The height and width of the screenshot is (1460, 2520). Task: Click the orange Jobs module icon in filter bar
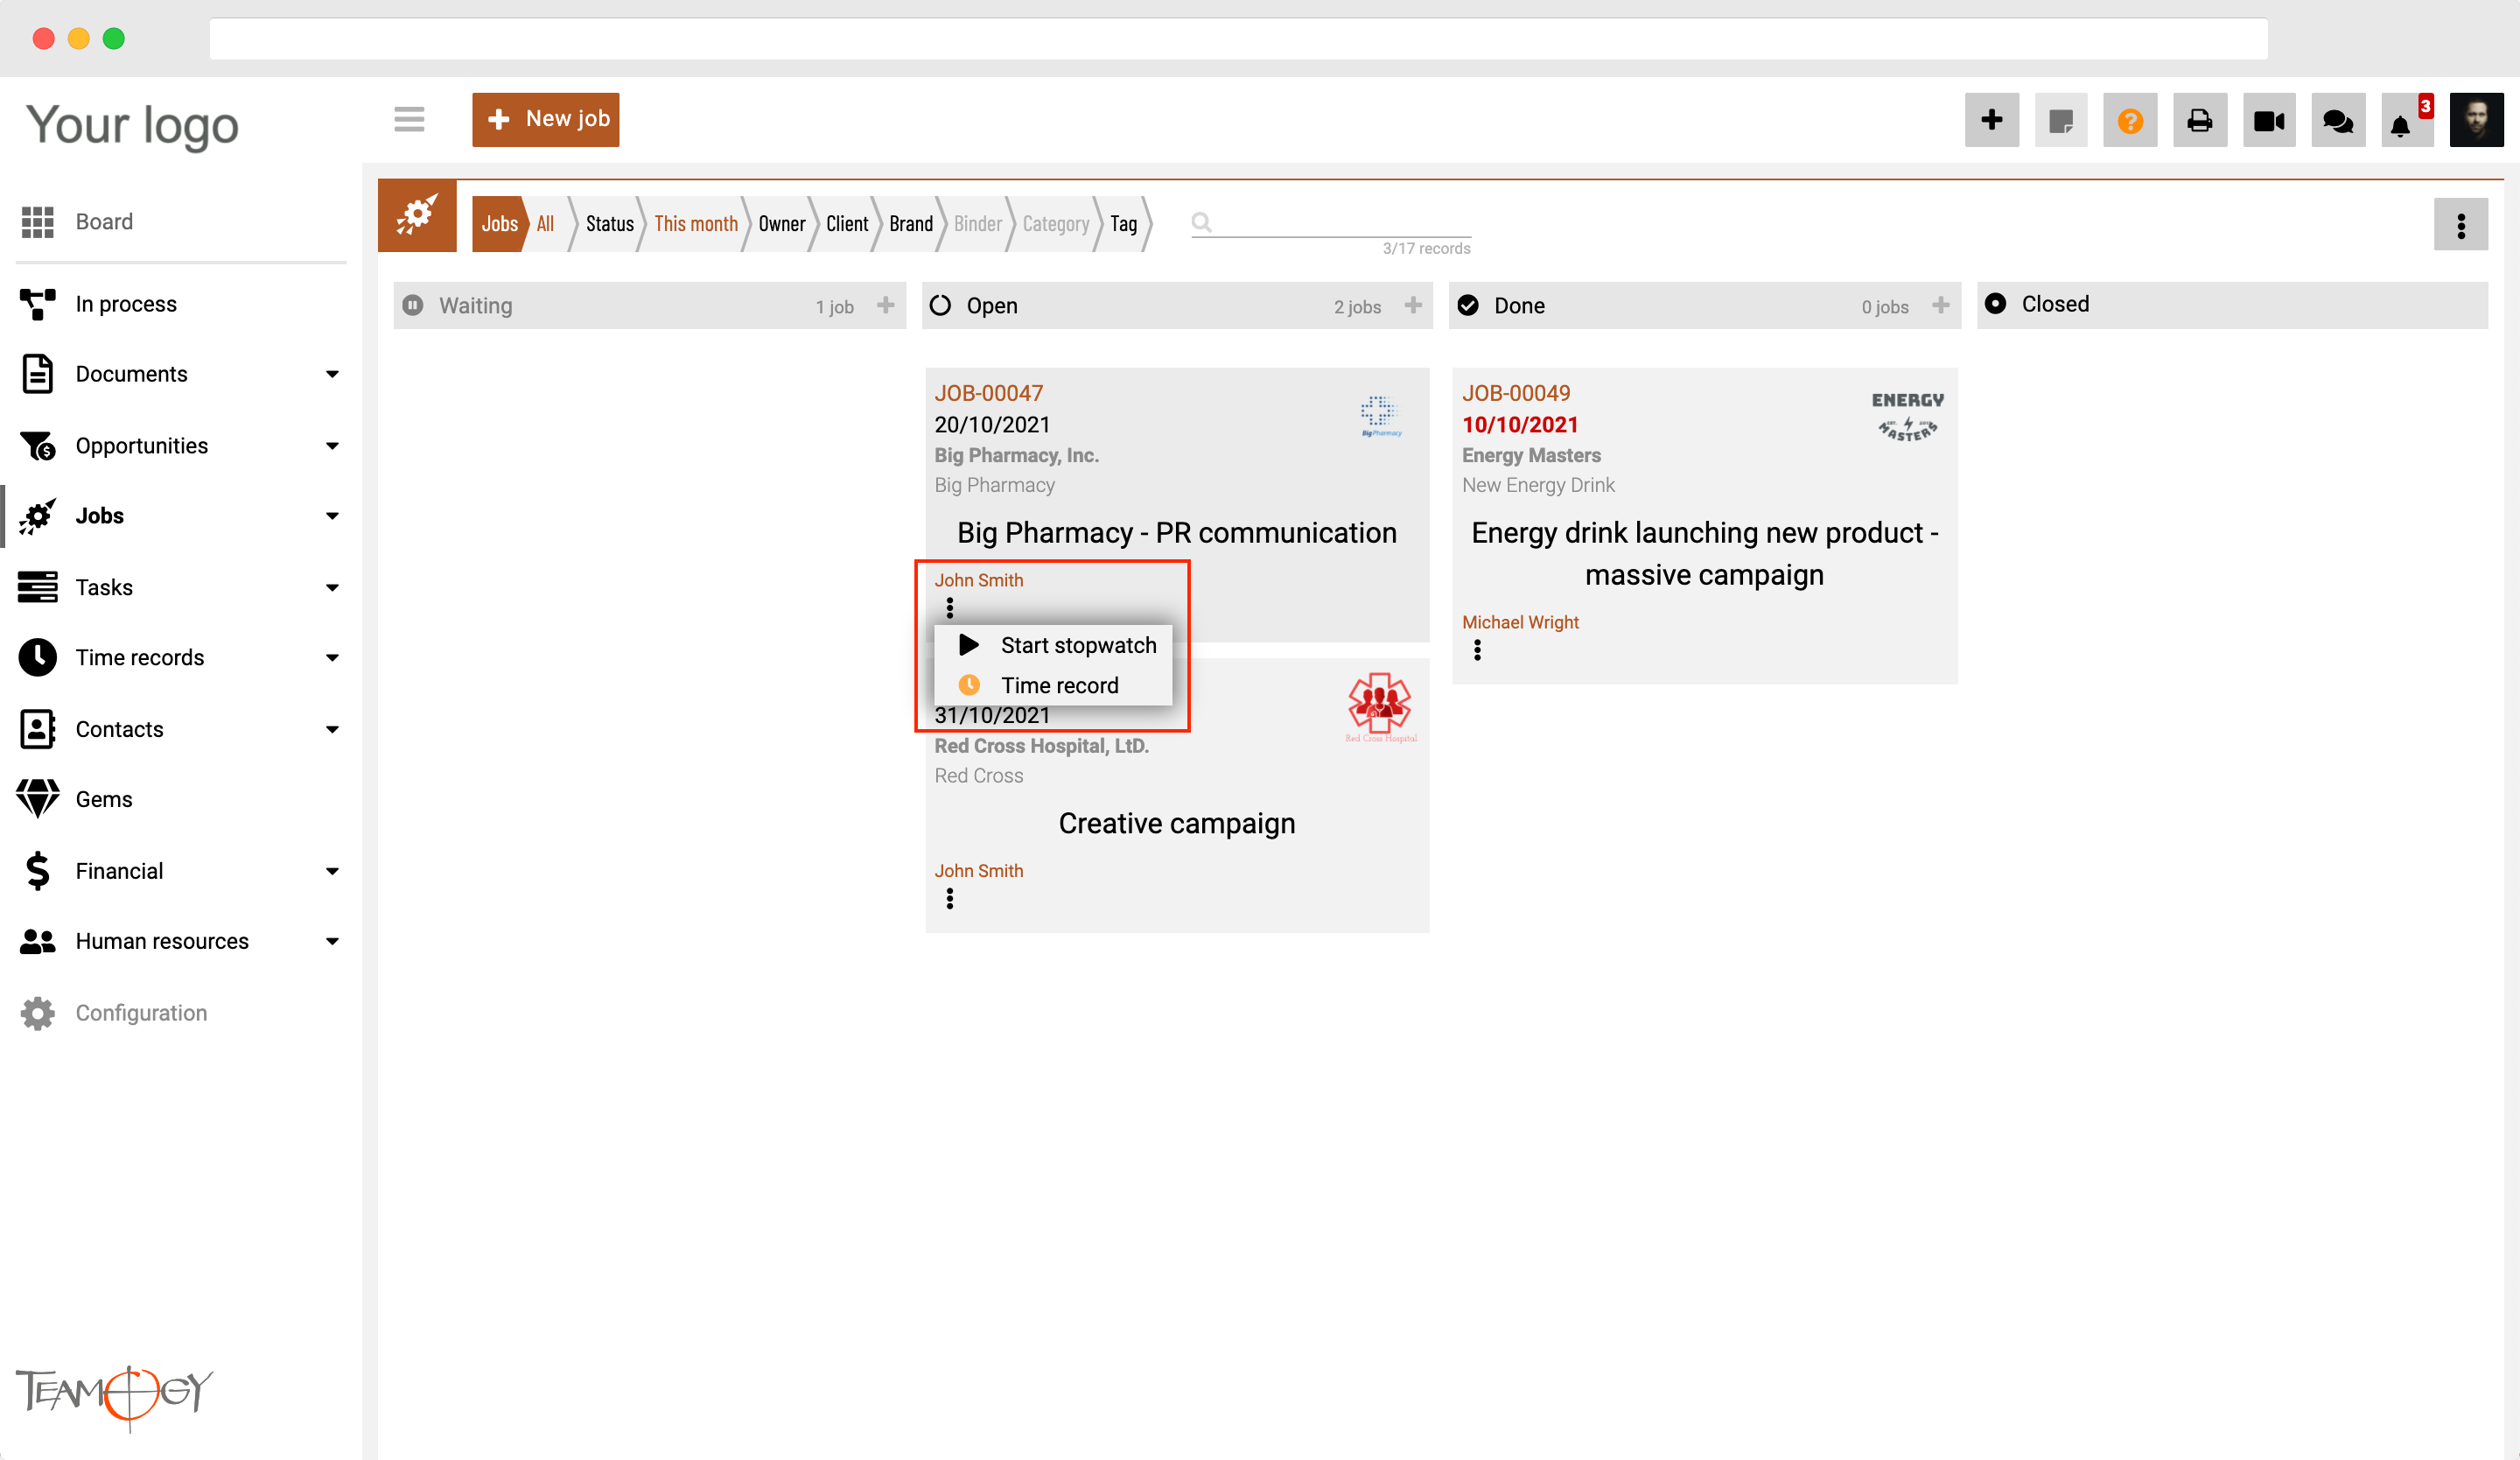[417, 216]
